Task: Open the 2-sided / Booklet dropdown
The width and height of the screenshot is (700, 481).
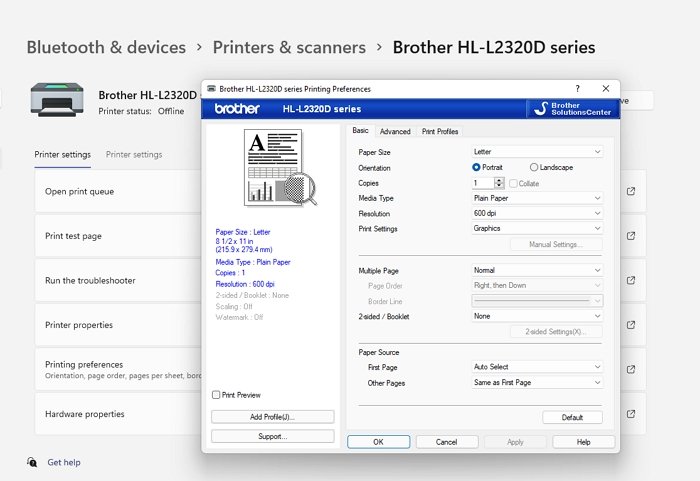Action: click(537, 316)
